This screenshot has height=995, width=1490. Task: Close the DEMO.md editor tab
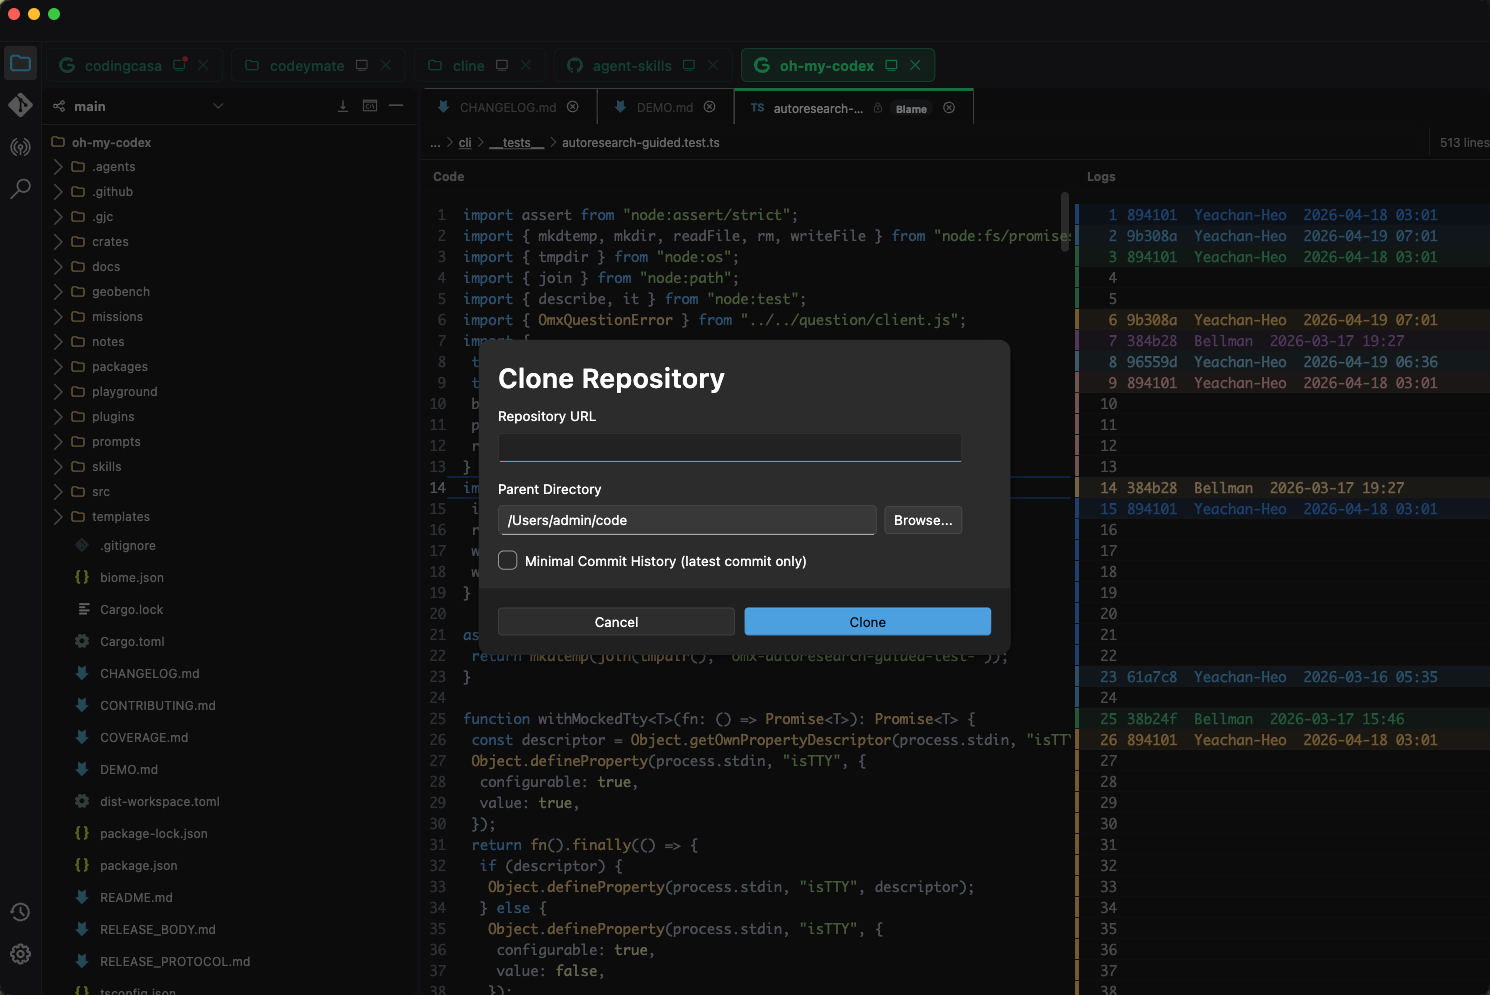point(709,107)
